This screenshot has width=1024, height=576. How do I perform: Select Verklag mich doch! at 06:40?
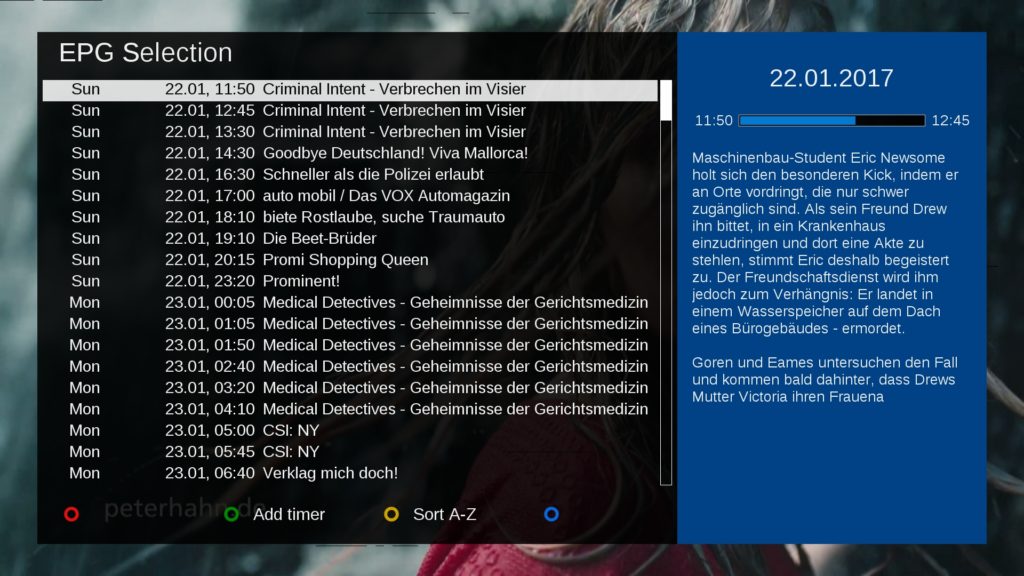pyautogui.click(x=350, y=473)
